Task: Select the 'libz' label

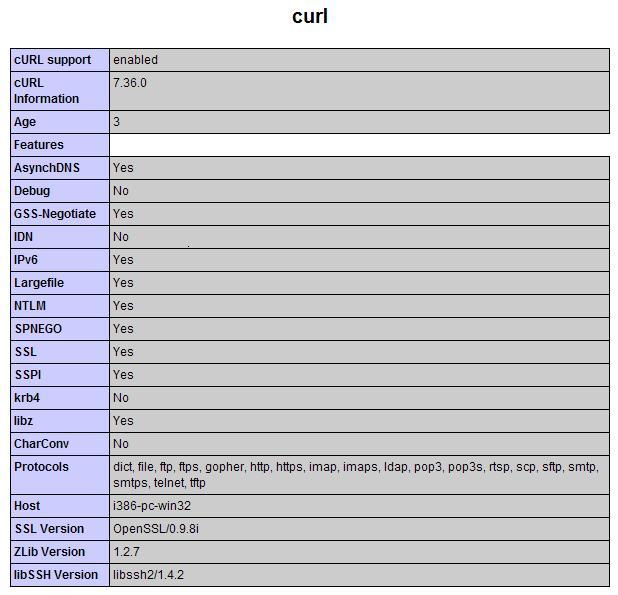Action: click(23, 421)
